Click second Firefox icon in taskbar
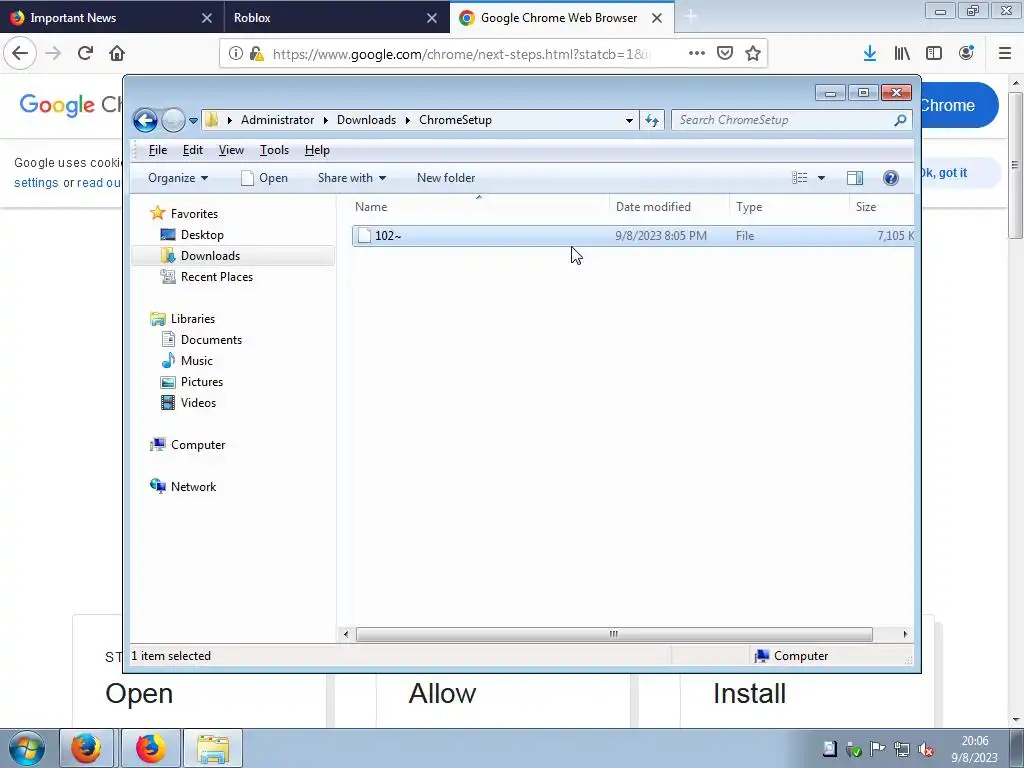 pyautogui.click(x=150, y=748)
